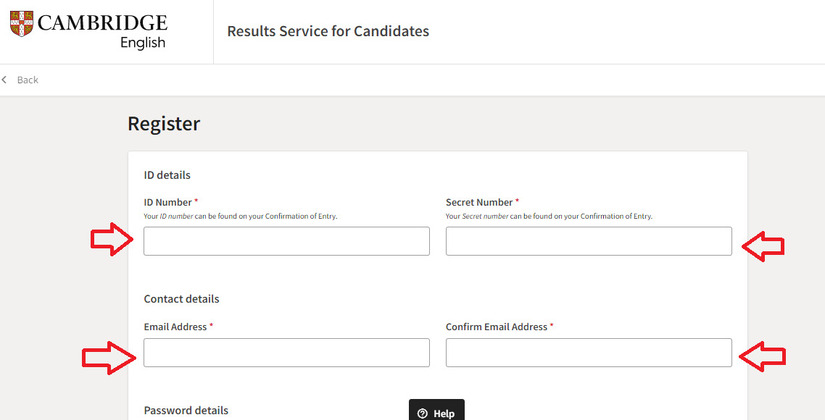Click the Cambridge English wordmark text
Screen dimensions: 825x420
tap(102, 31)
